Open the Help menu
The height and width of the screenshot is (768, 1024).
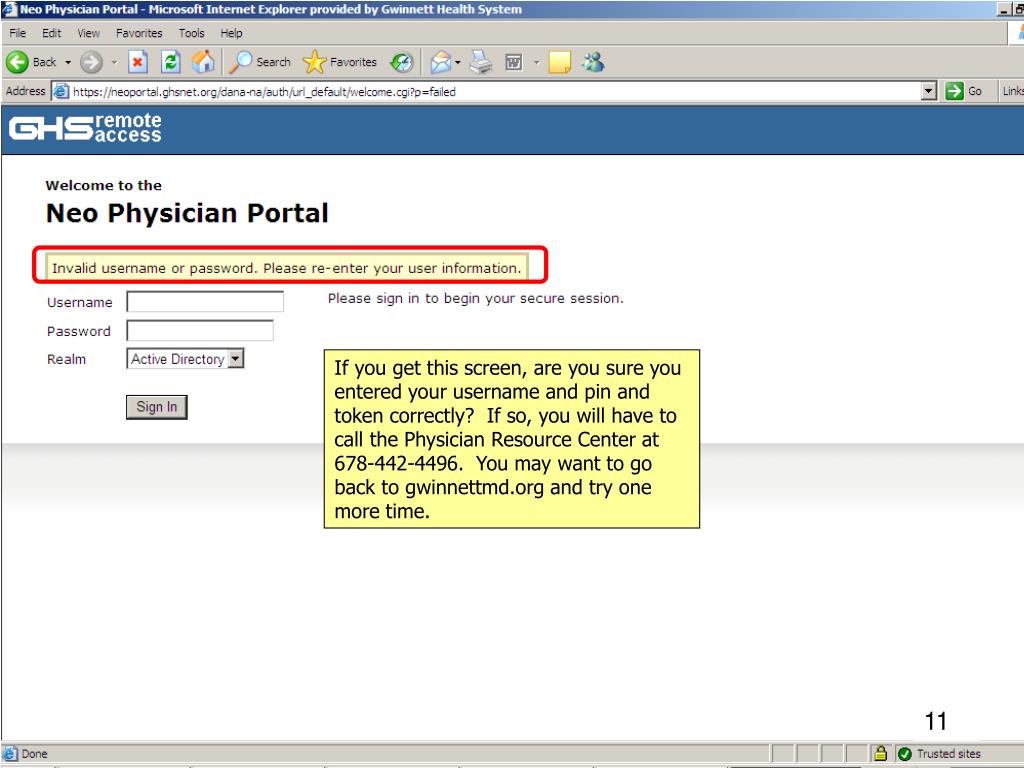point(231,33)
